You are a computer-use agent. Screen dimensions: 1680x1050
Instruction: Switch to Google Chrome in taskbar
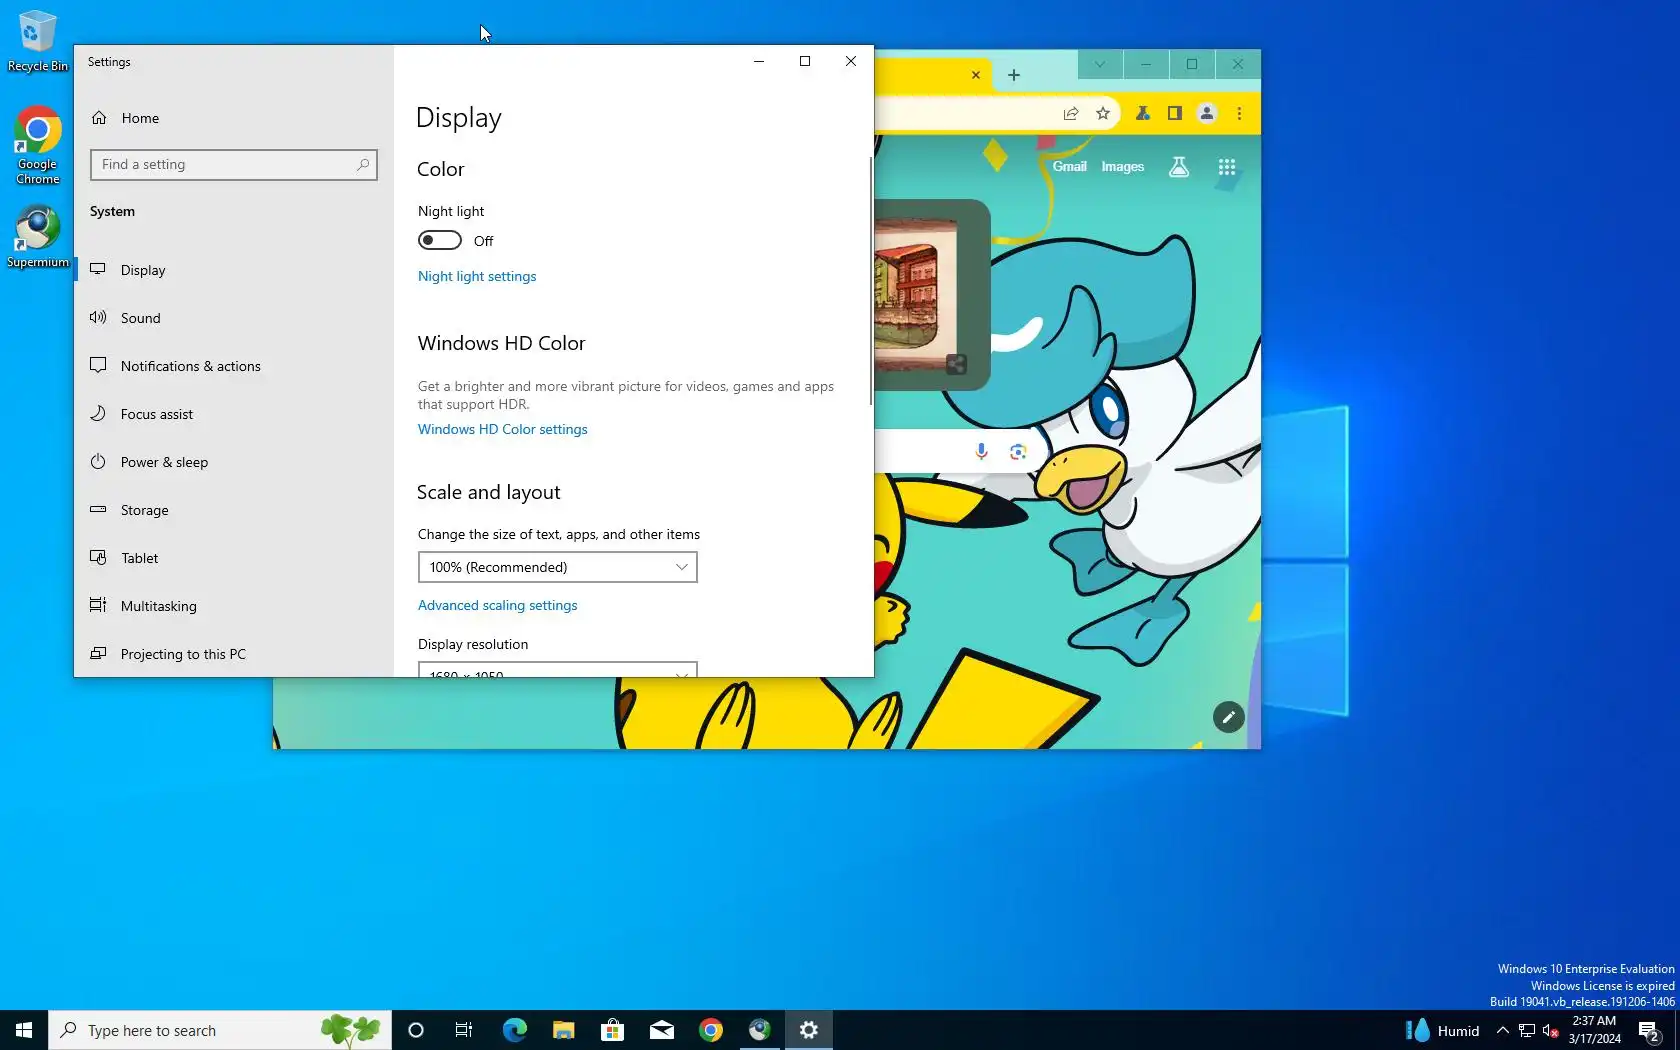click(710, 1030)
